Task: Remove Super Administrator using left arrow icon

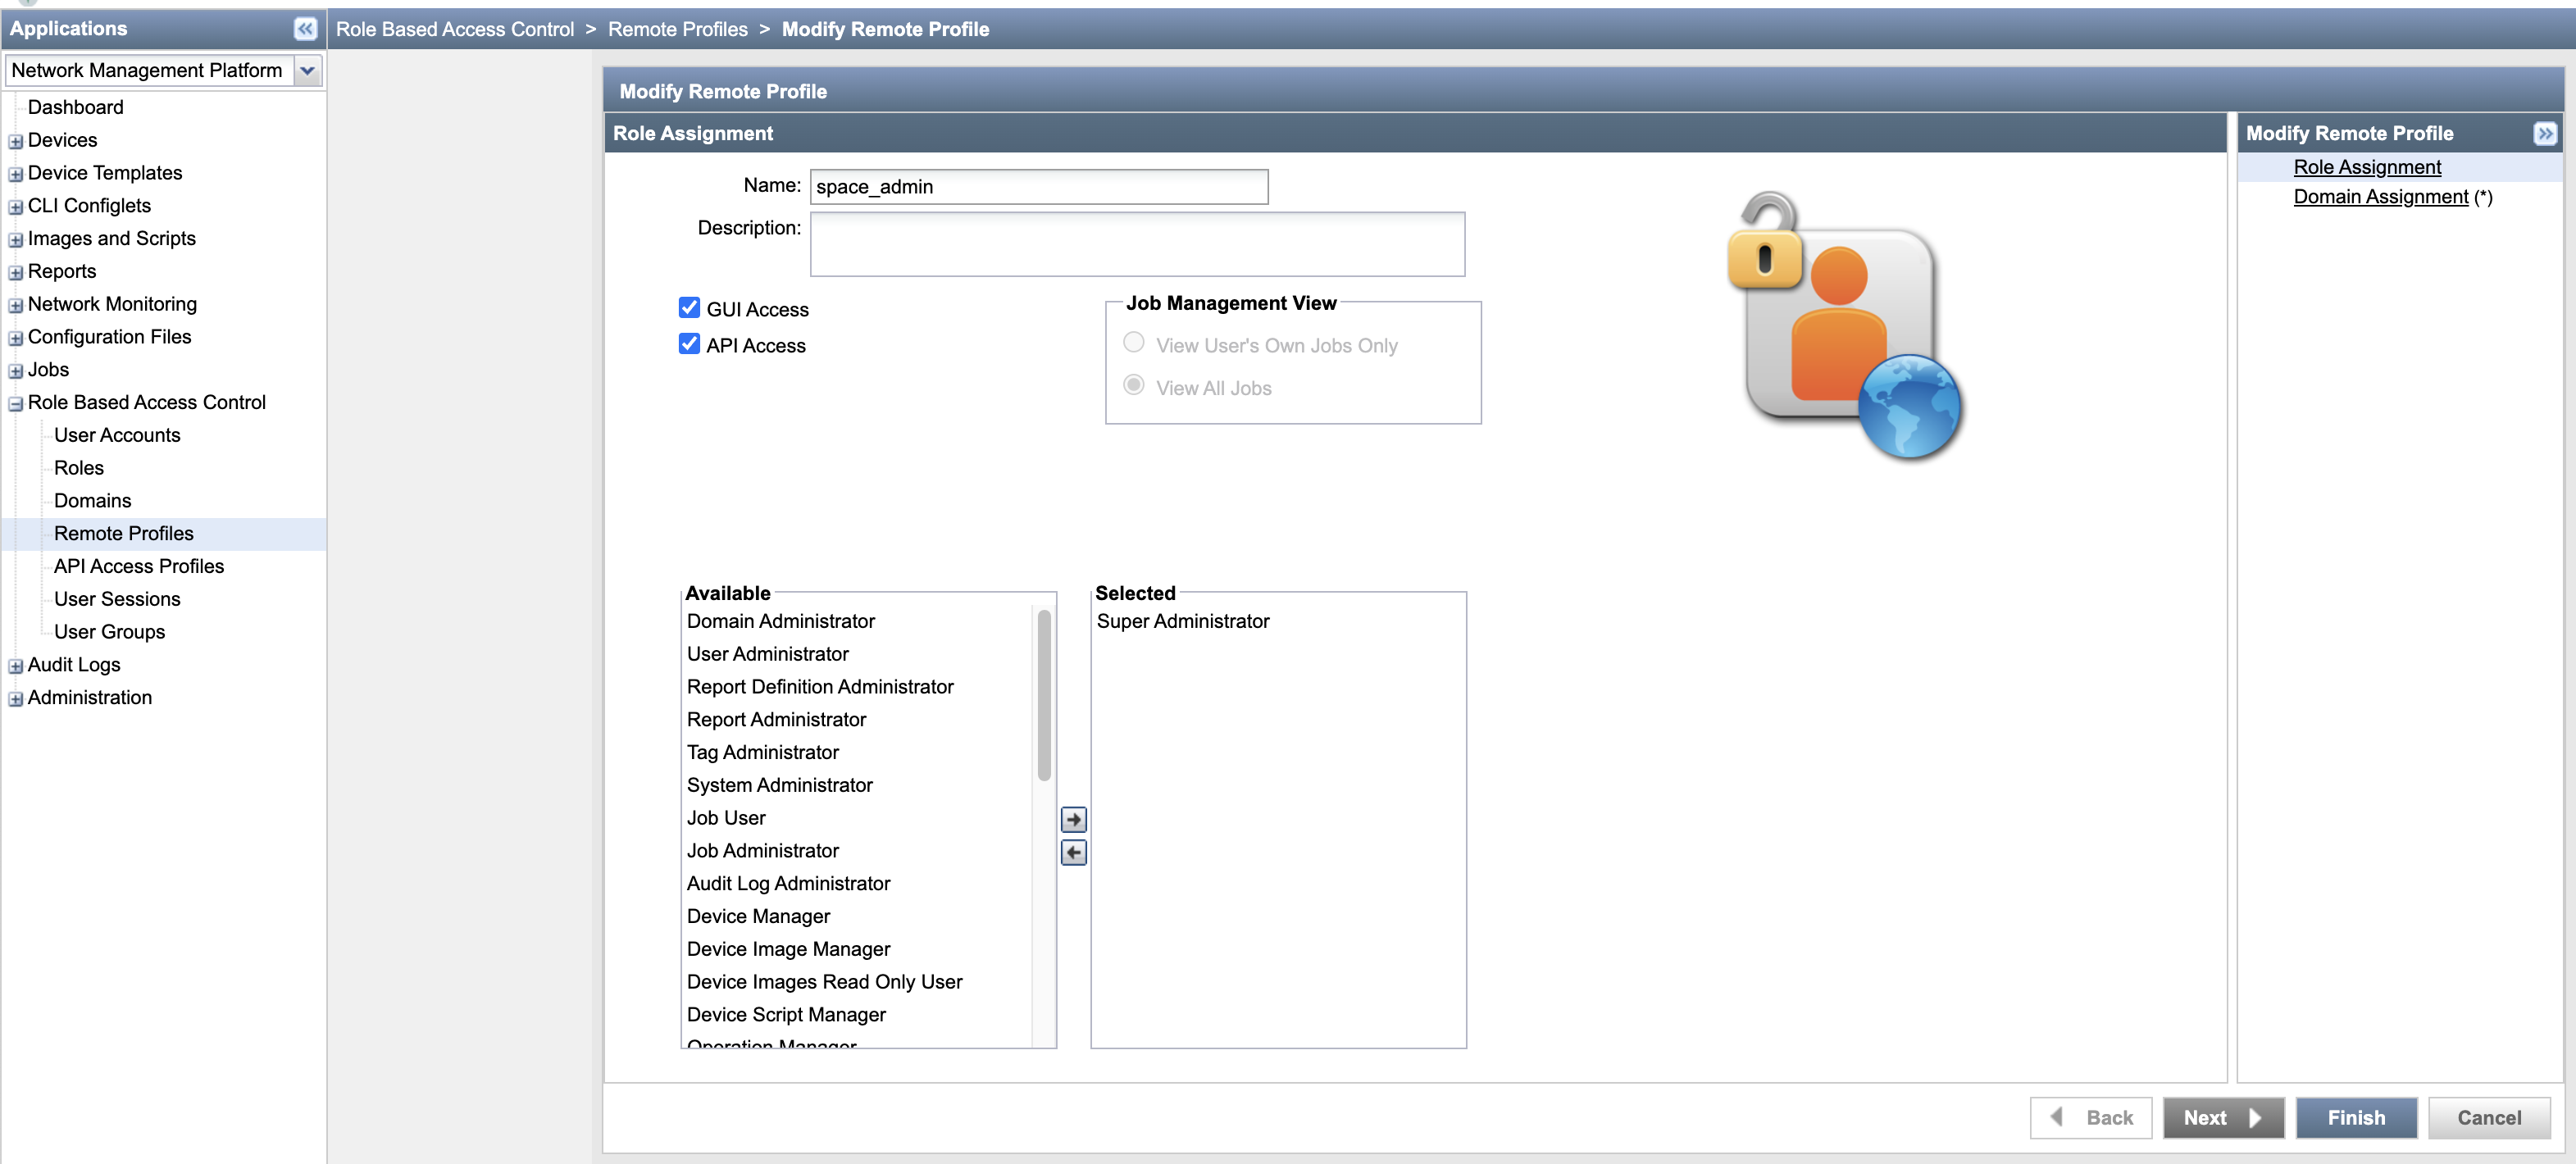Action: coord(1072,852)
